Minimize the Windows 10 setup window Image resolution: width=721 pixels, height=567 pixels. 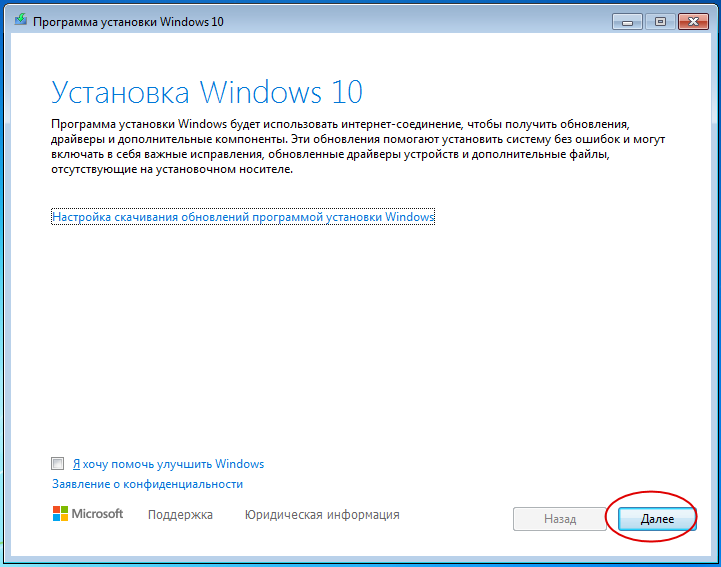point(627,22)
